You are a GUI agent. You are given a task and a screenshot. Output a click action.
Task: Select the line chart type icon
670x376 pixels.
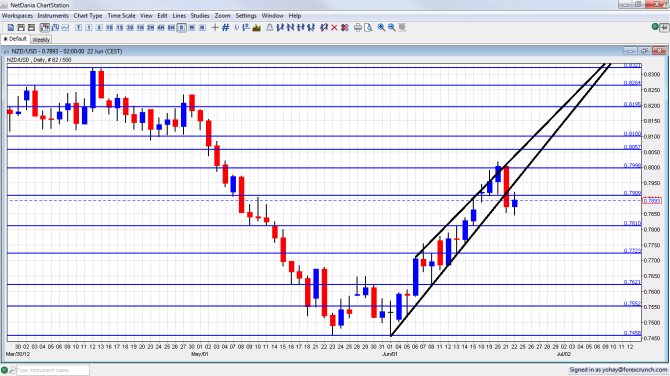65,27
